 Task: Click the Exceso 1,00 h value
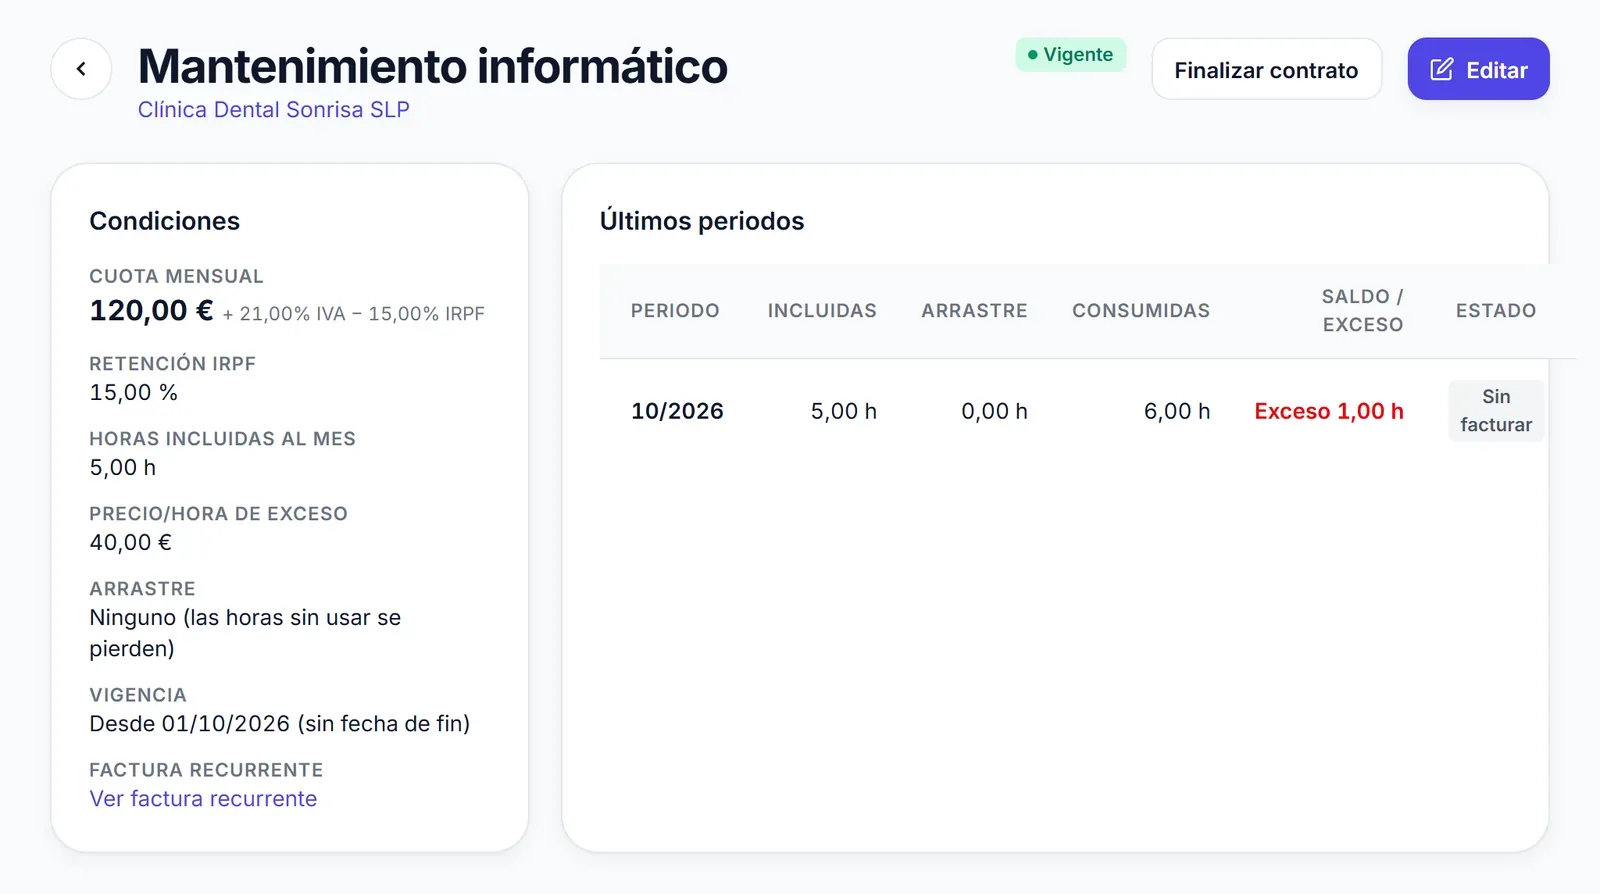click(1329, 411)
